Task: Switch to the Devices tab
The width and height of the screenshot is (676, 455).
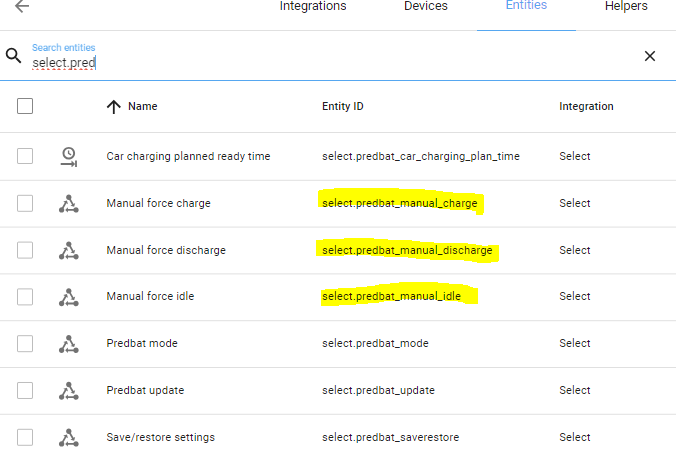Action: 426,6
